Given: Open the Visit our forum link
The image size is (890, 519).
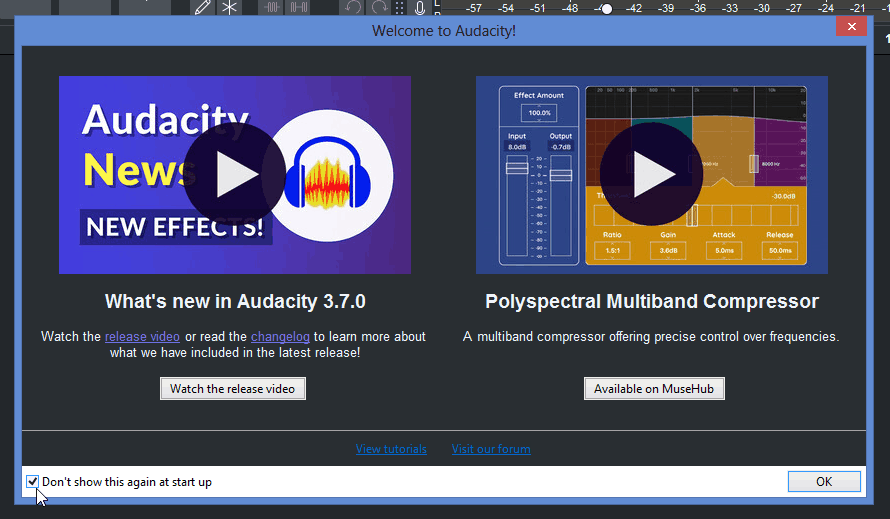Looking at the screenshot, I should pos(491,449).
